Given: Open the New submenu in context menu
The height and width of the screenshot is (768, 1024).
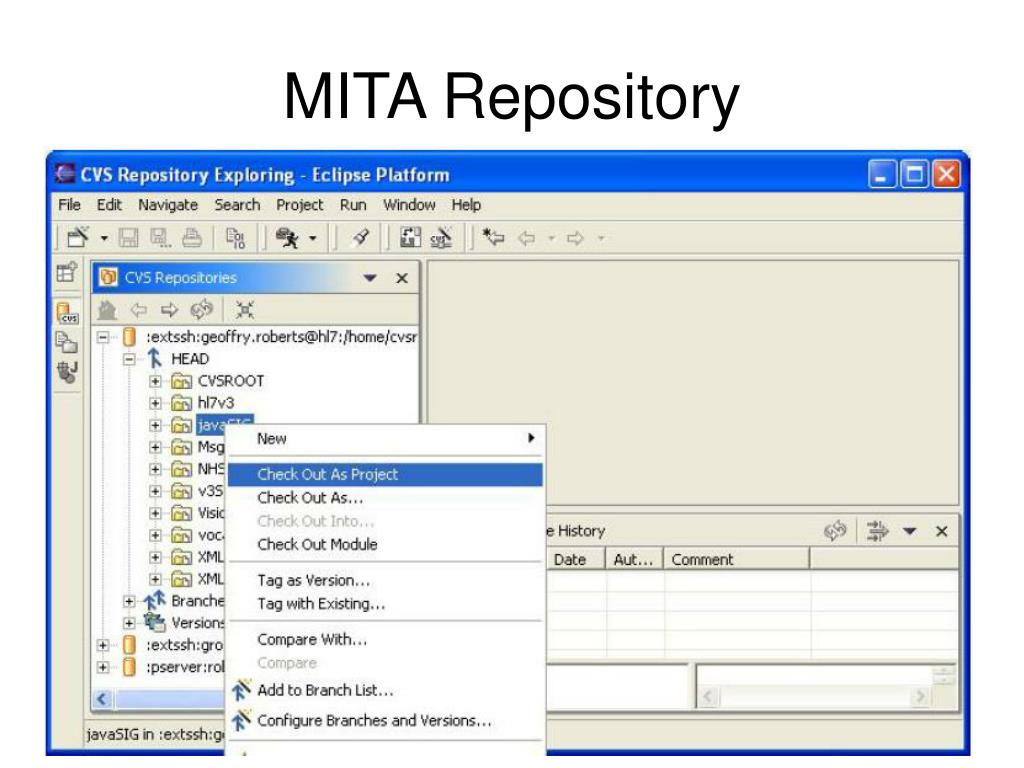Looking at the screenshot, I should click(x=386, y=439).
